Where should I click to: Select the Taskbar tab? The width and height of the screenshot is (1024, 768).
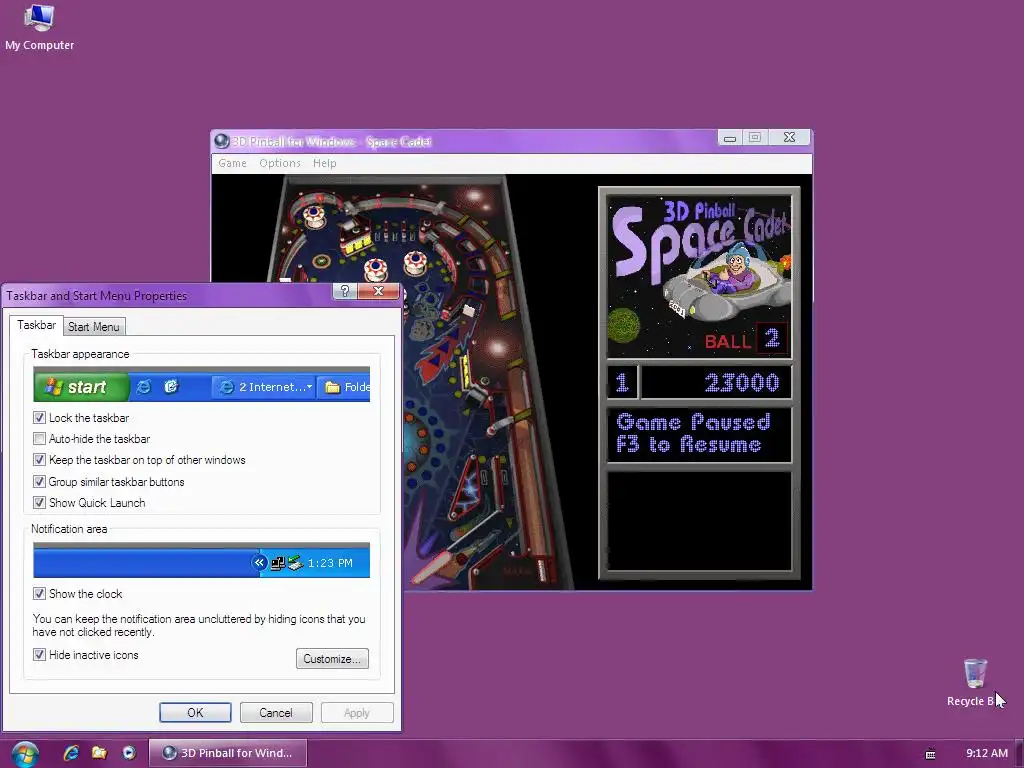[37, 325]
